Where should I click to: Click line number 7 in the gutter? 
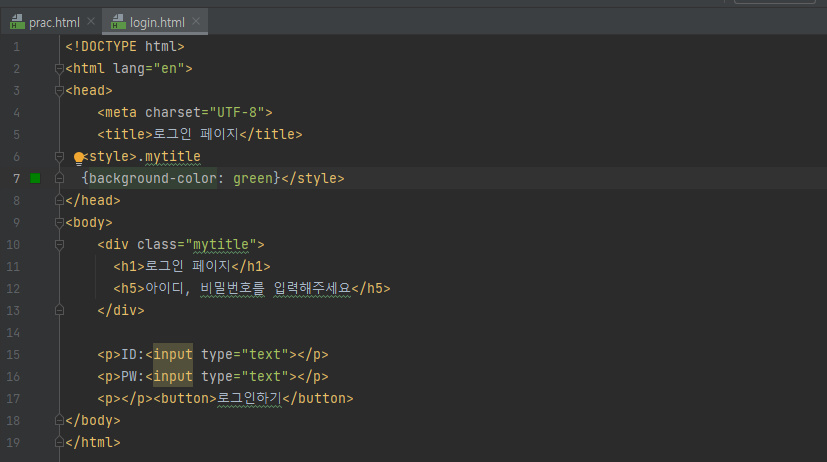point(16,179)
